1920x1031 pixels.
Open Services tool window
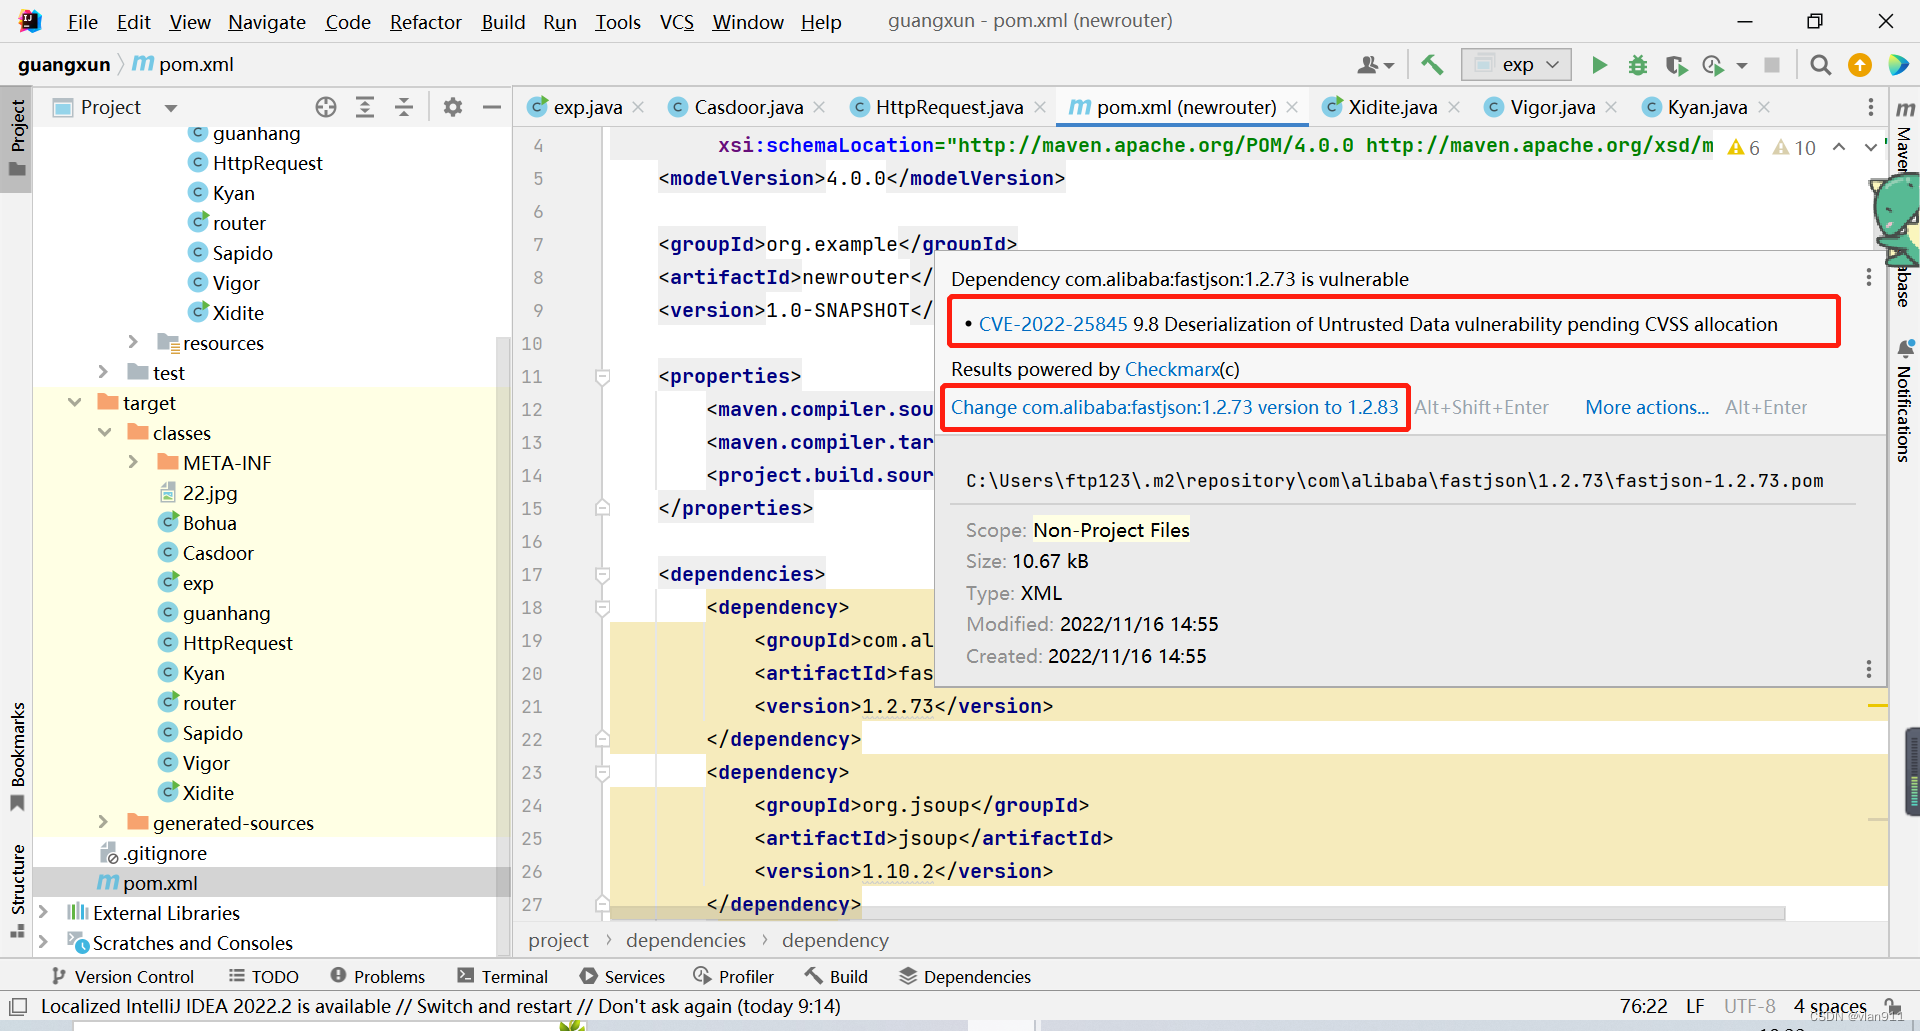point(622,976)
